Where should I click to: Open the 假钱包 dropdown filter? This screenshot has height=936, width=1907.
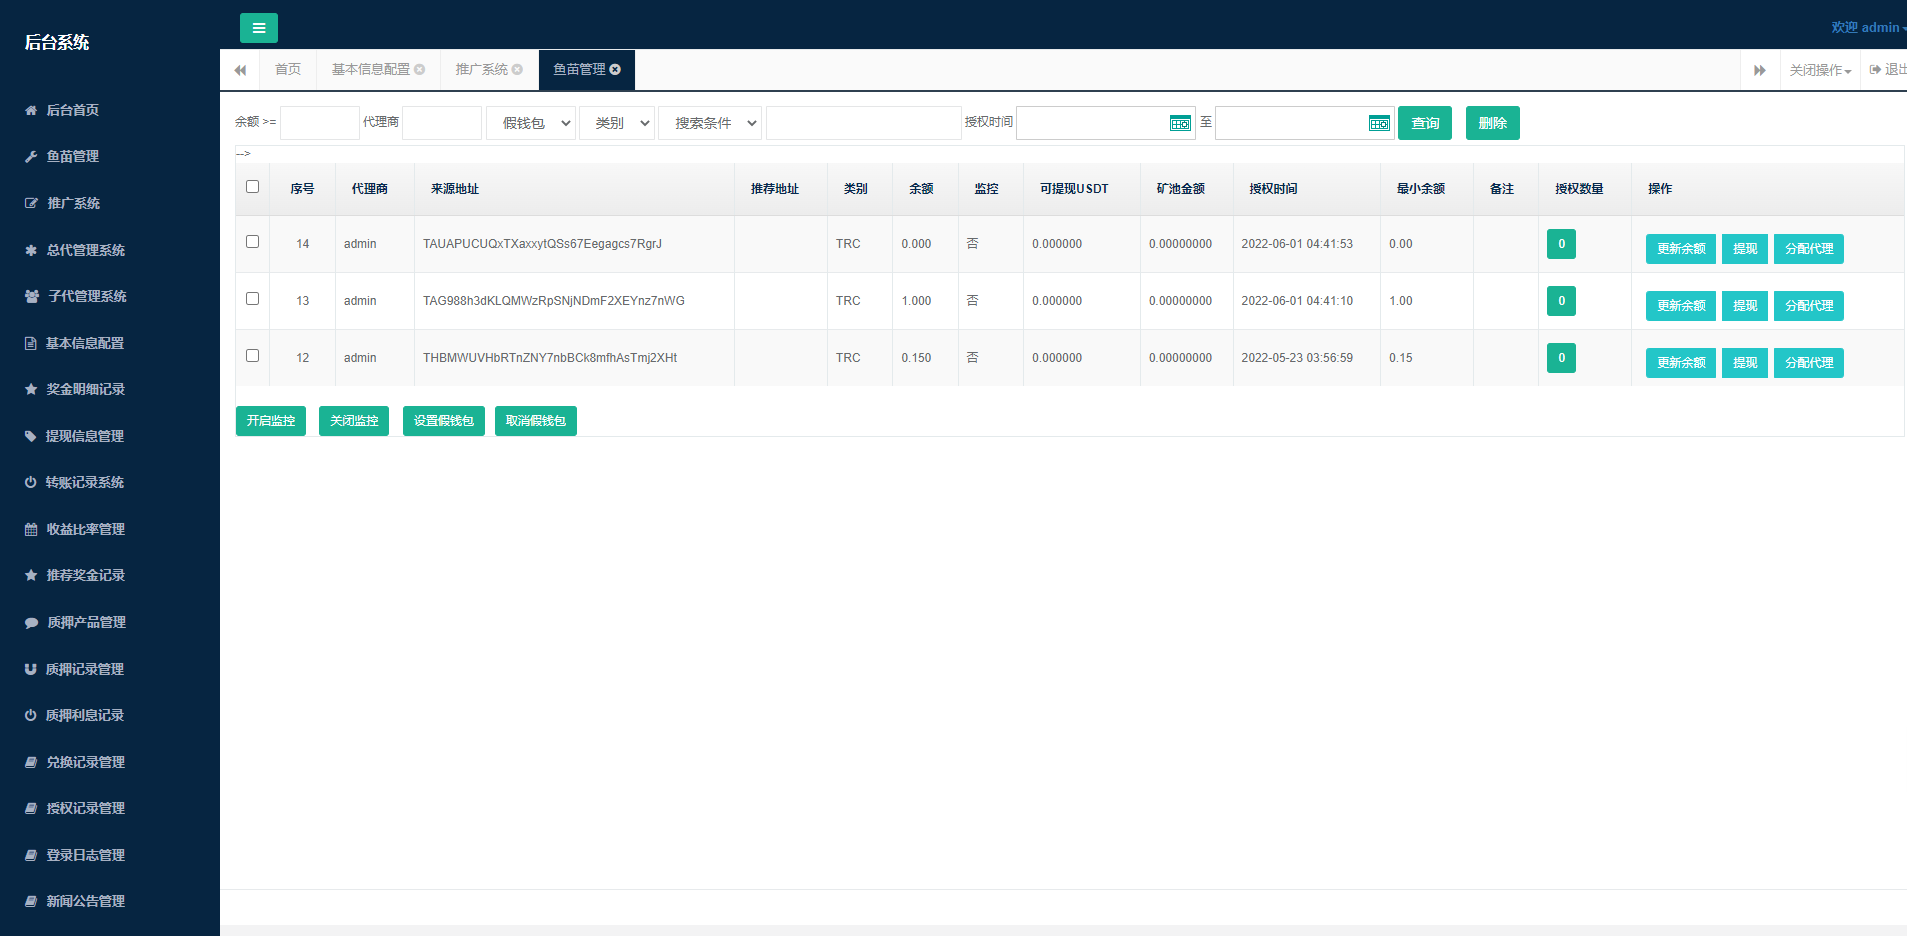[531, 123]
